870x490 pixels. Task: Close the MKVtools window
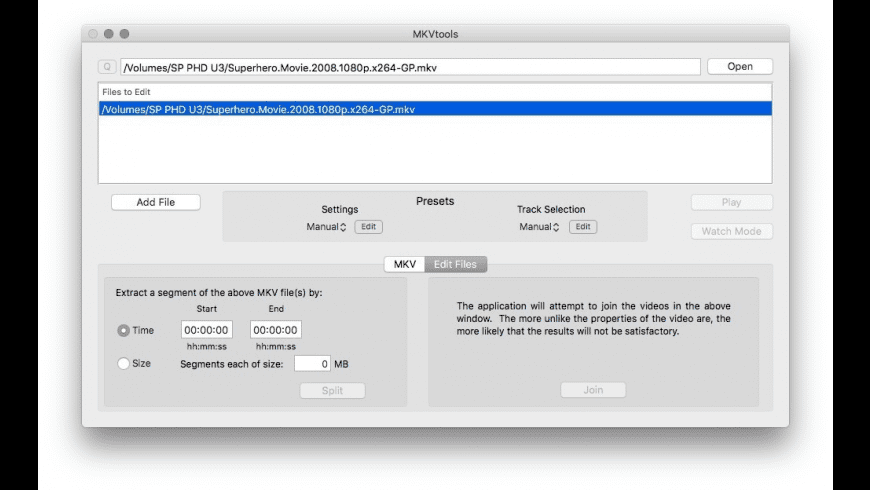click(x=93, y=34)
